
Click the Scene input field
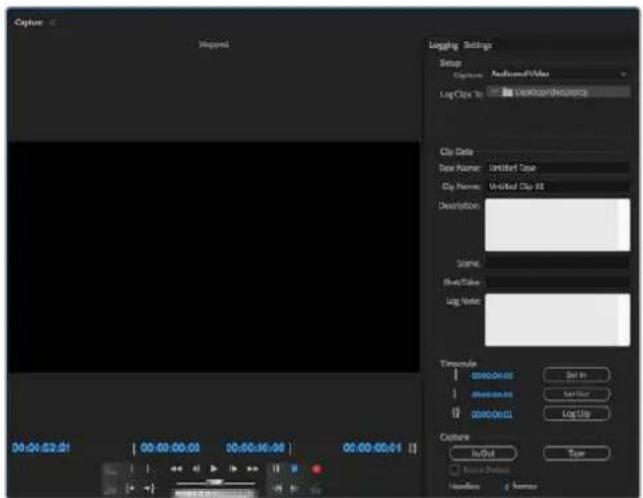pos(558,263)
